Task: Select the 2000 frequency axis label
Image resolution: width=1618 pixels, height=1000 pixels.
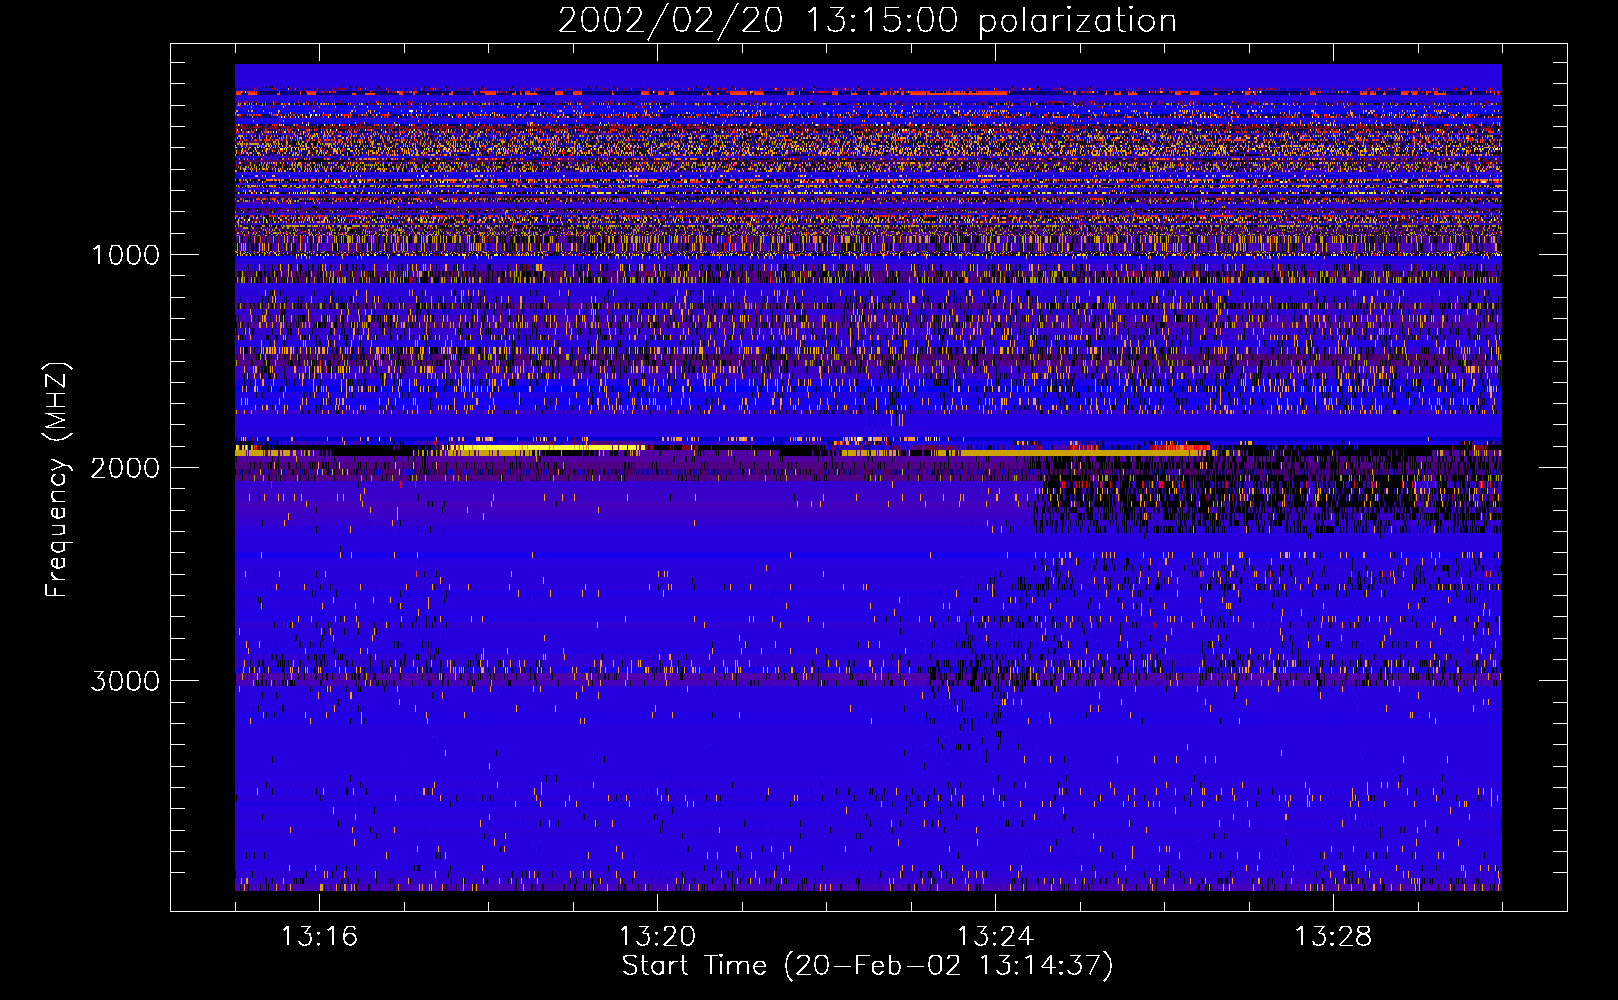Action: (x=125, y=468)
